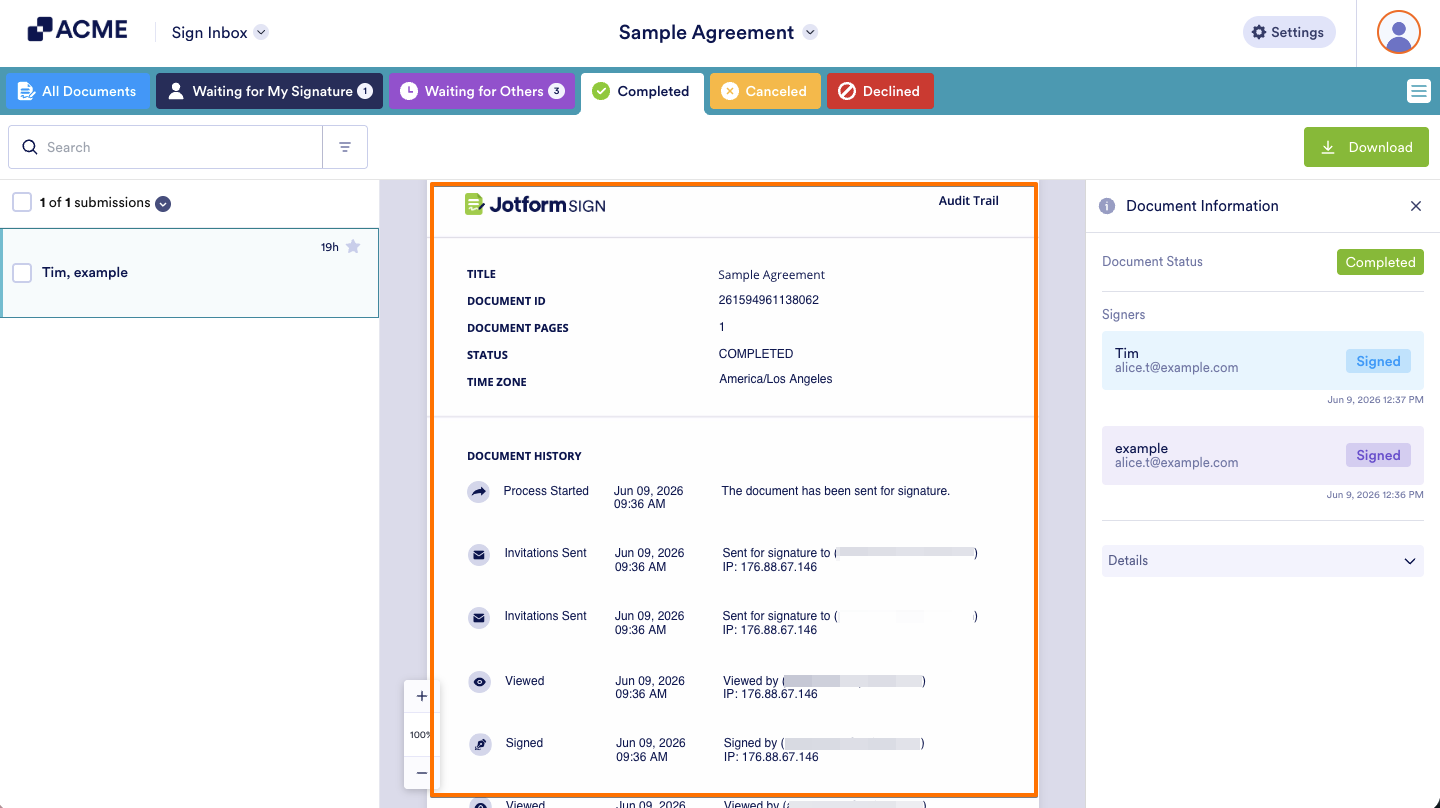Click the Signed pen icon
Screen dimensions: 1440x808
(480, 744)
